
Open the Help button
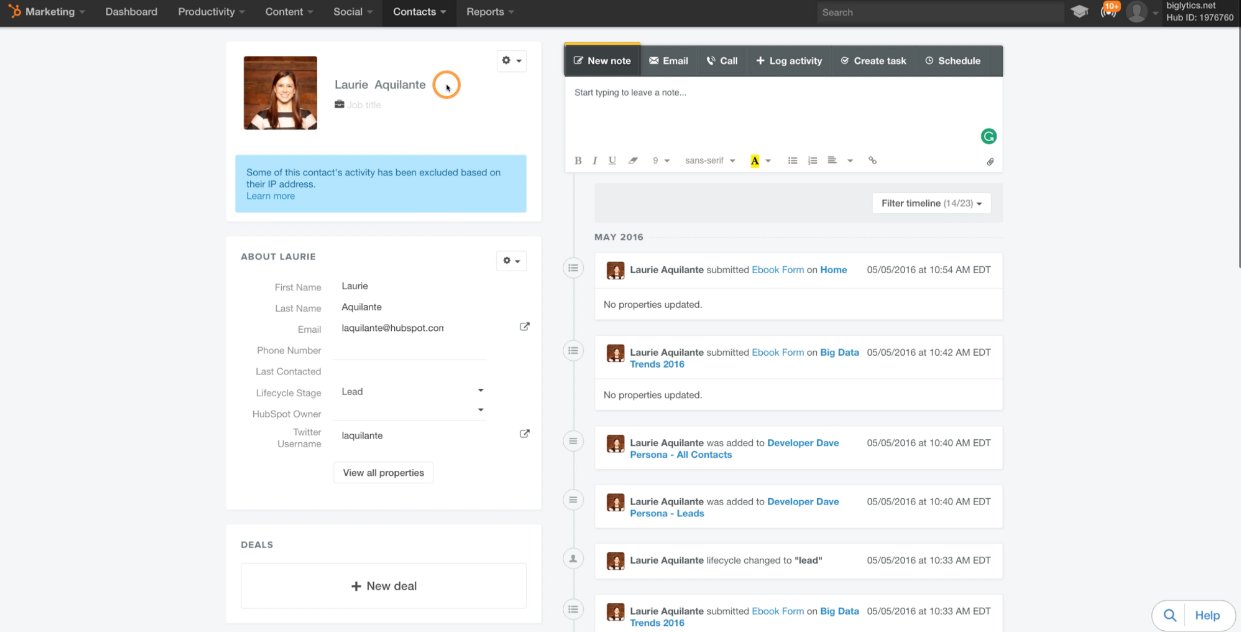[1208, 615]
